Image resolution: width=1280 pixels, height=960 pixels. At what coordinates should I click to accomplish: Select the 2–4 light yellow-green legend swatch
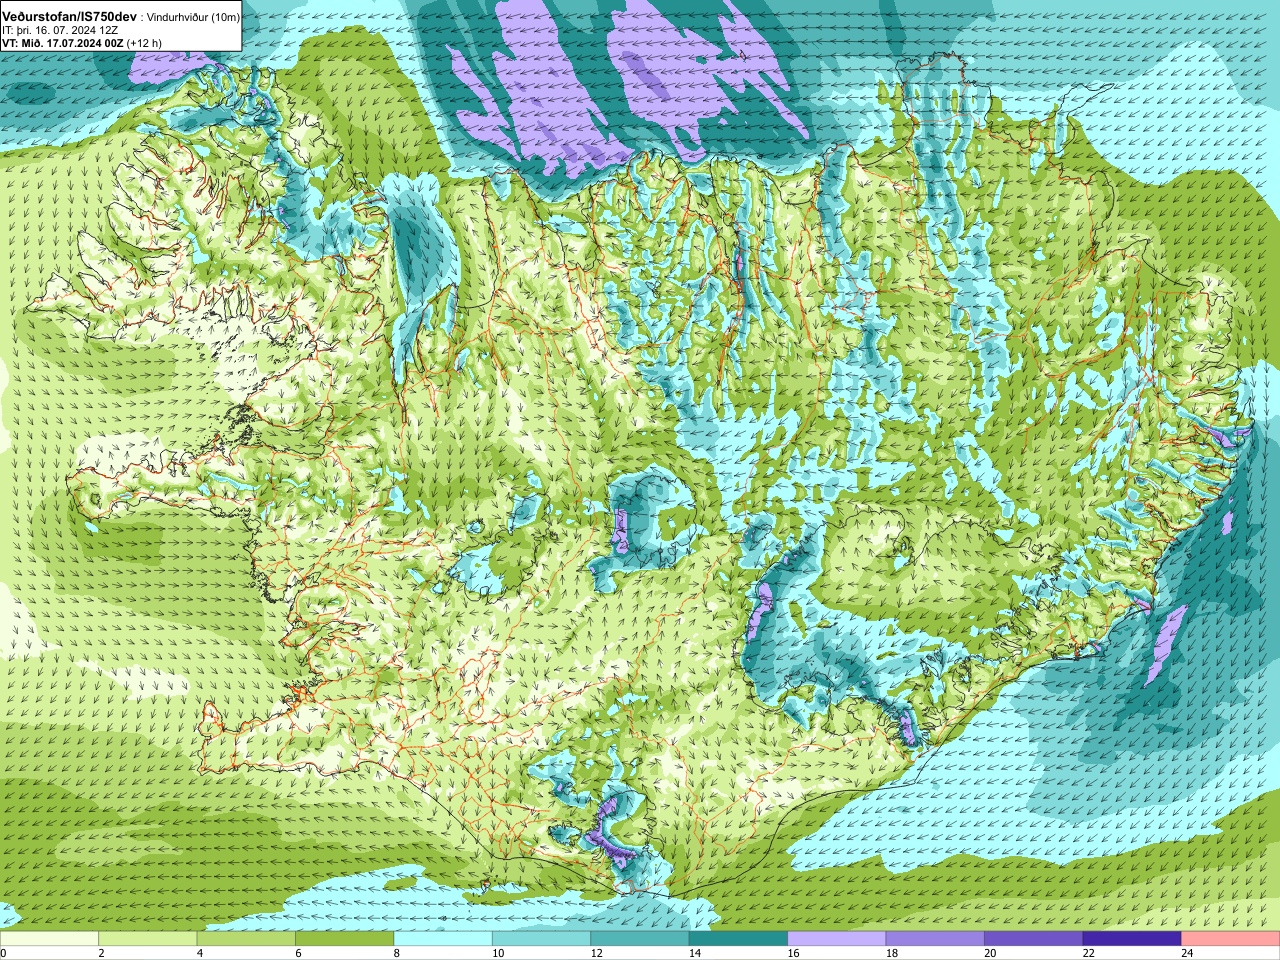[x=147, y=939]
